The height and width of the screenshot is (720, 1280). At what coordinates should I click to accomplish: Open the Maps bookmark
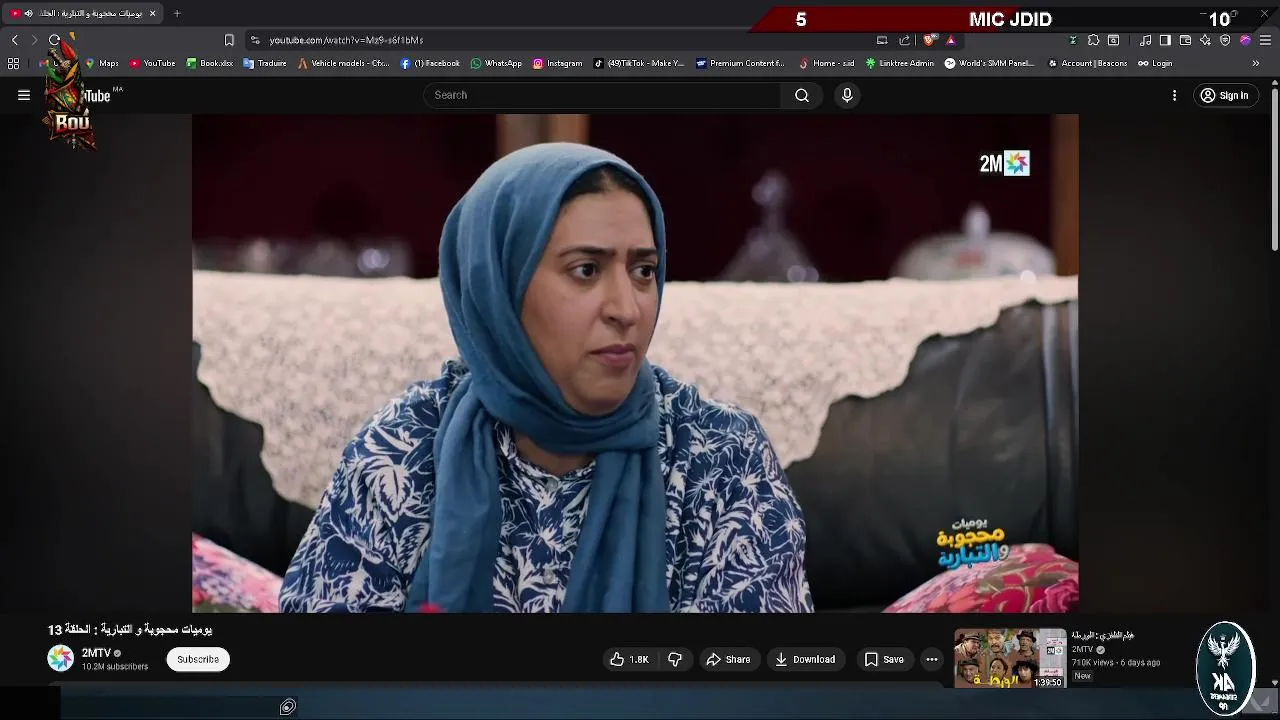click(x=102, y=63)
